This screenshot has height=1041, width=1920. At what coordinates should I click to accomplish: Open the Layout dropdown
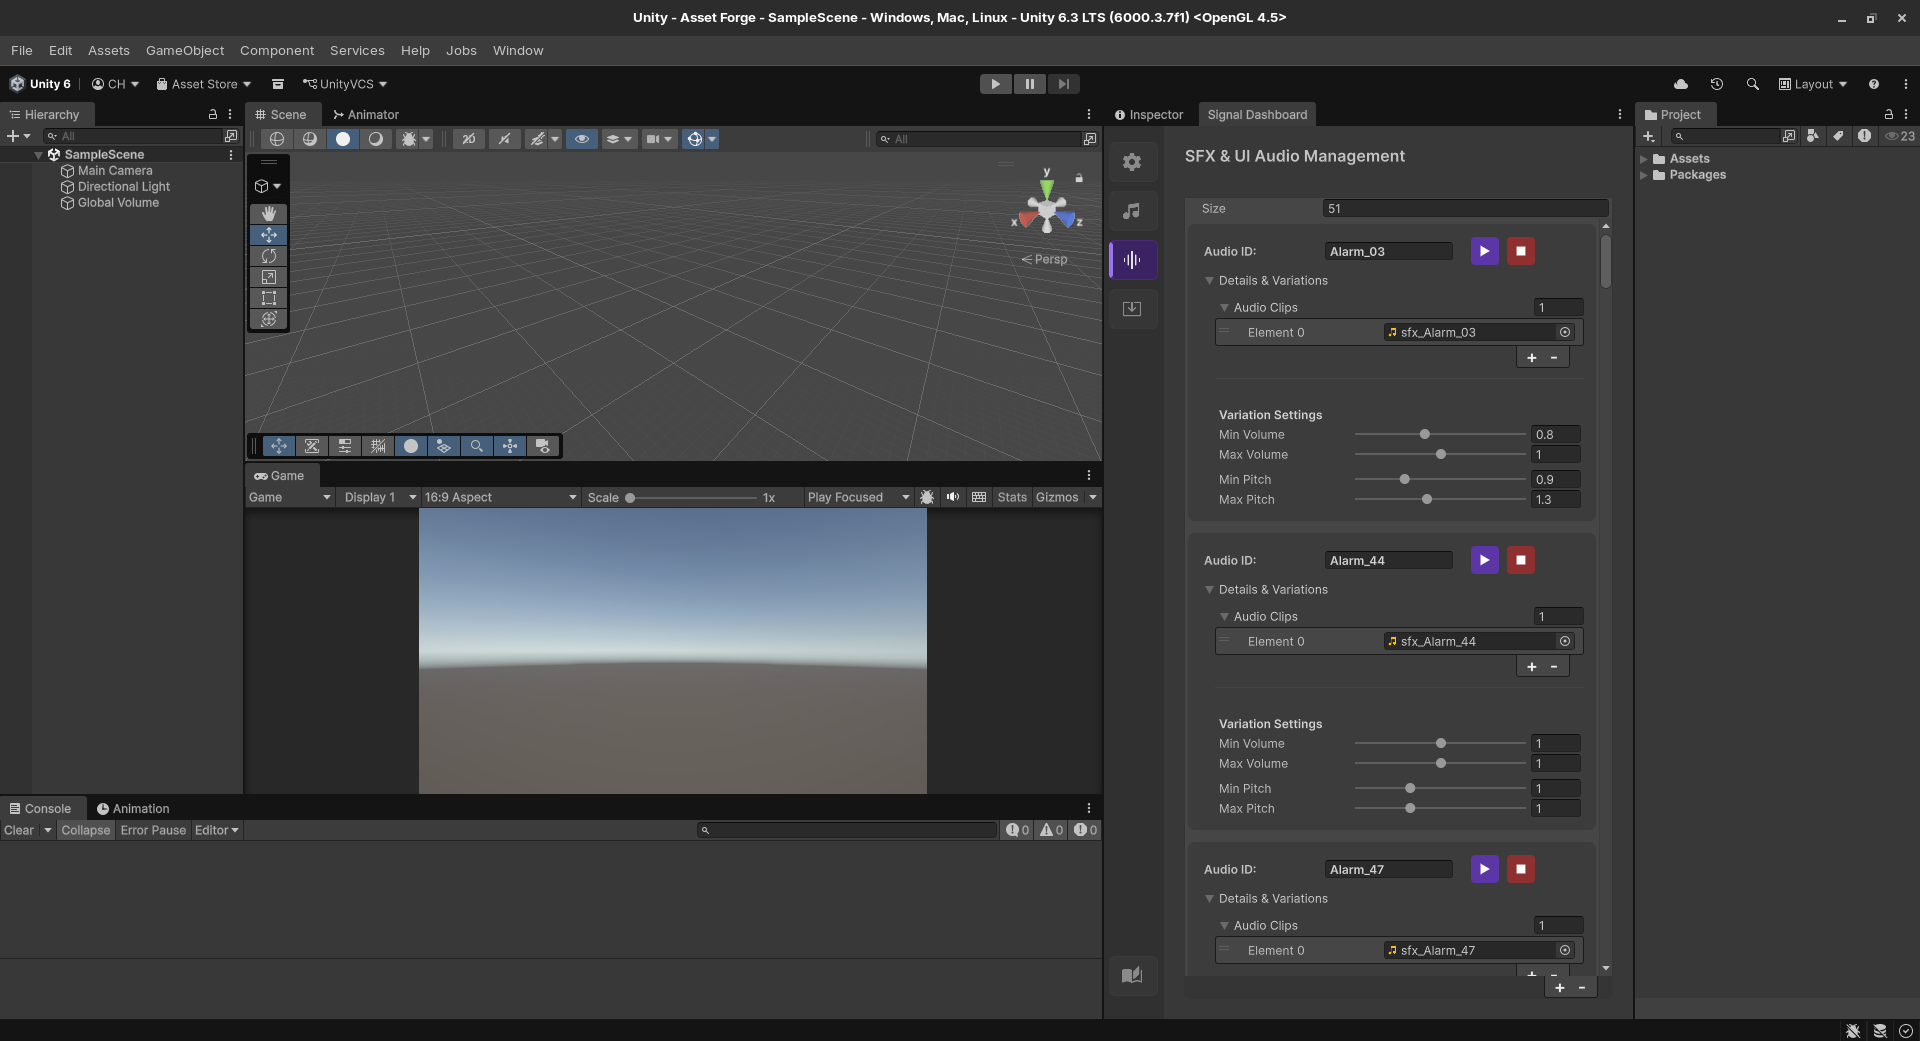(1813, 84)
